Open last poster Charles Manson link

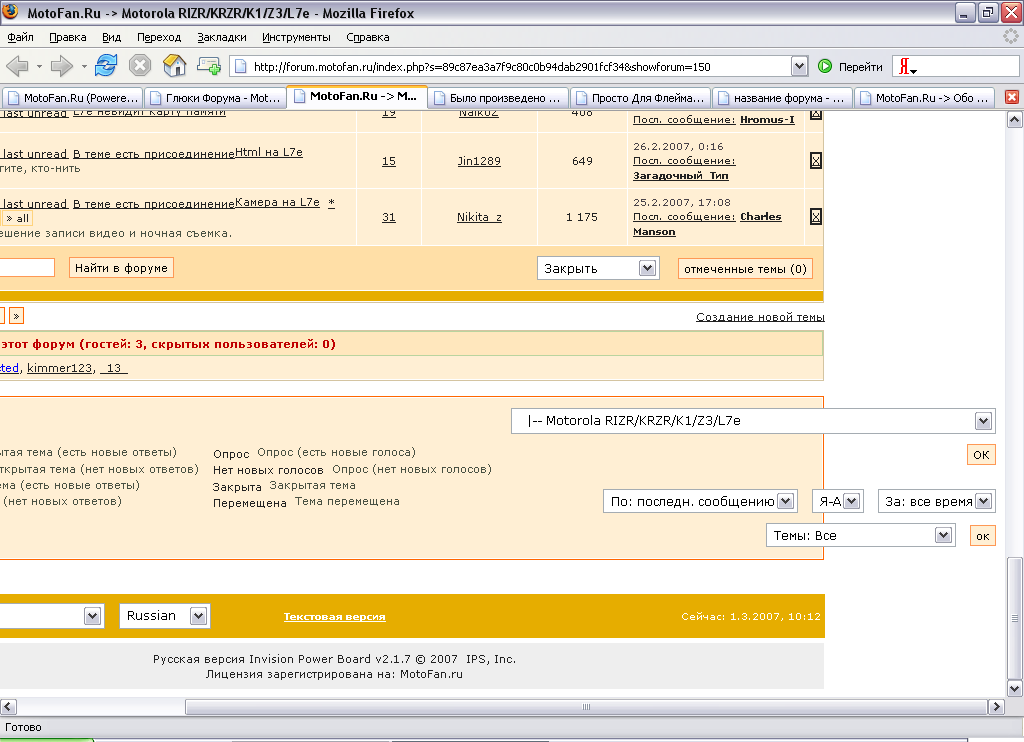(707, 224)
